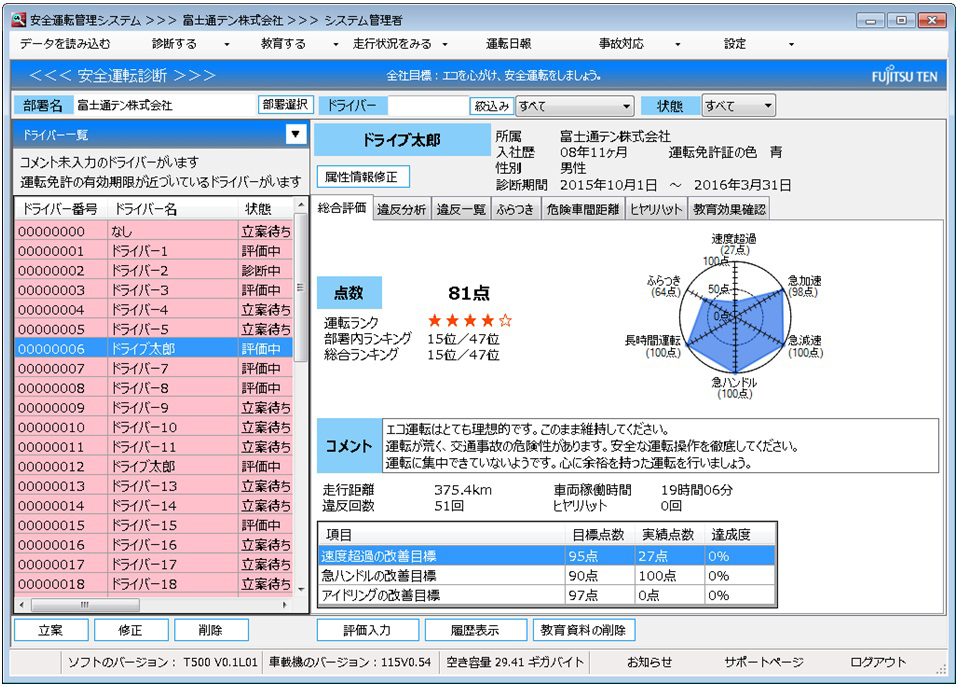Switch to the 違反分析 tab

coord(401,210)
